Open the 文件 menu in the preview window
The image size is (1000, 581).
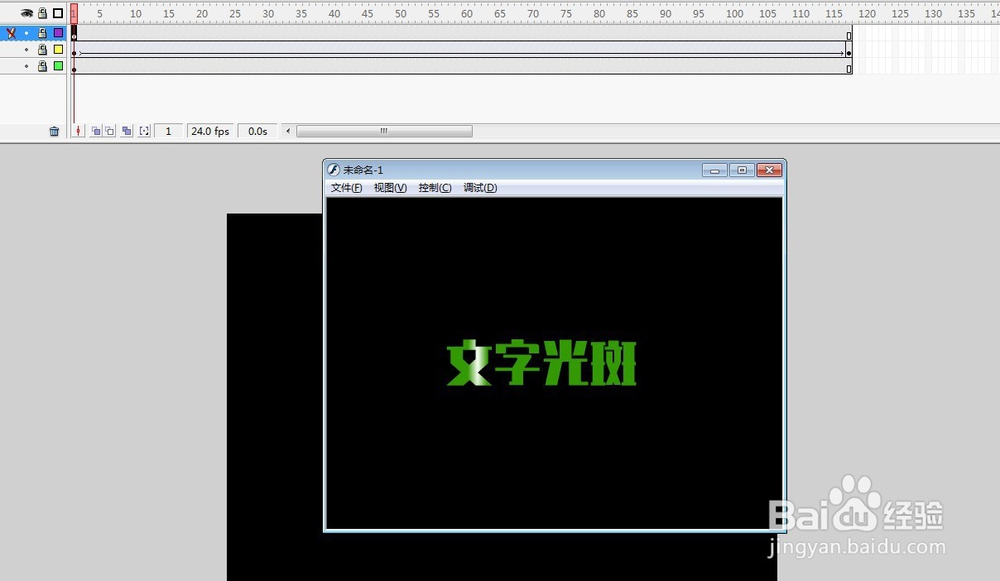coord(344,187)
